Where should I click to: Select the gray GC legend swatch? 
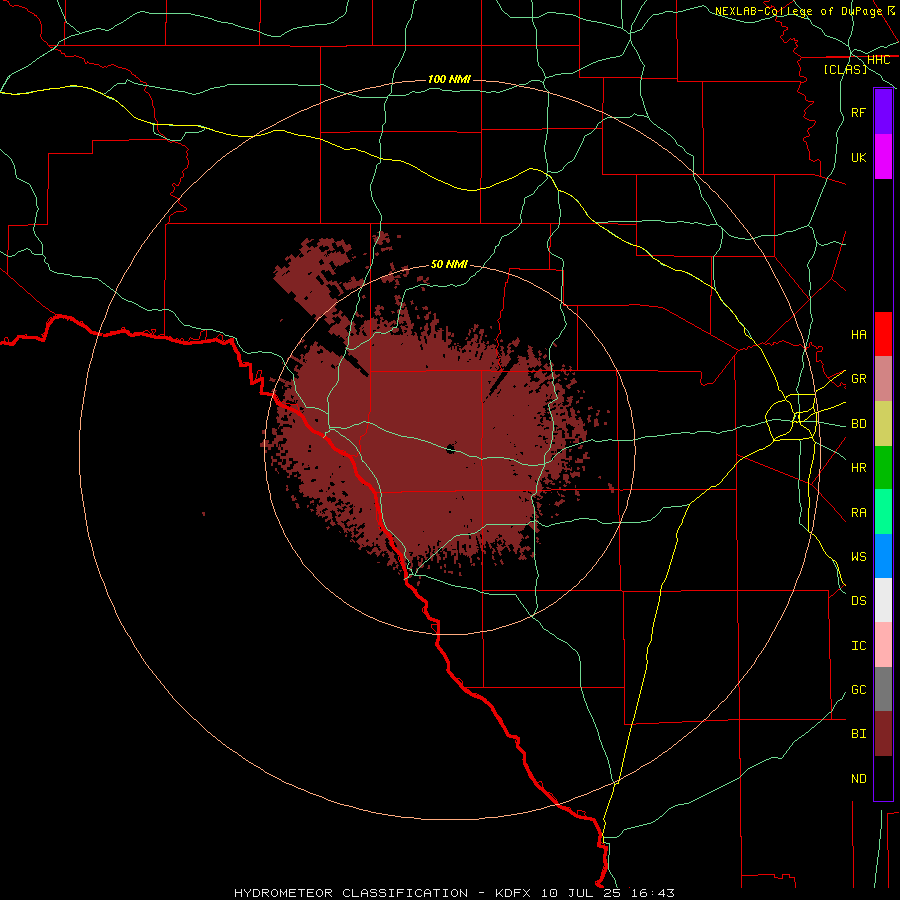883,689
